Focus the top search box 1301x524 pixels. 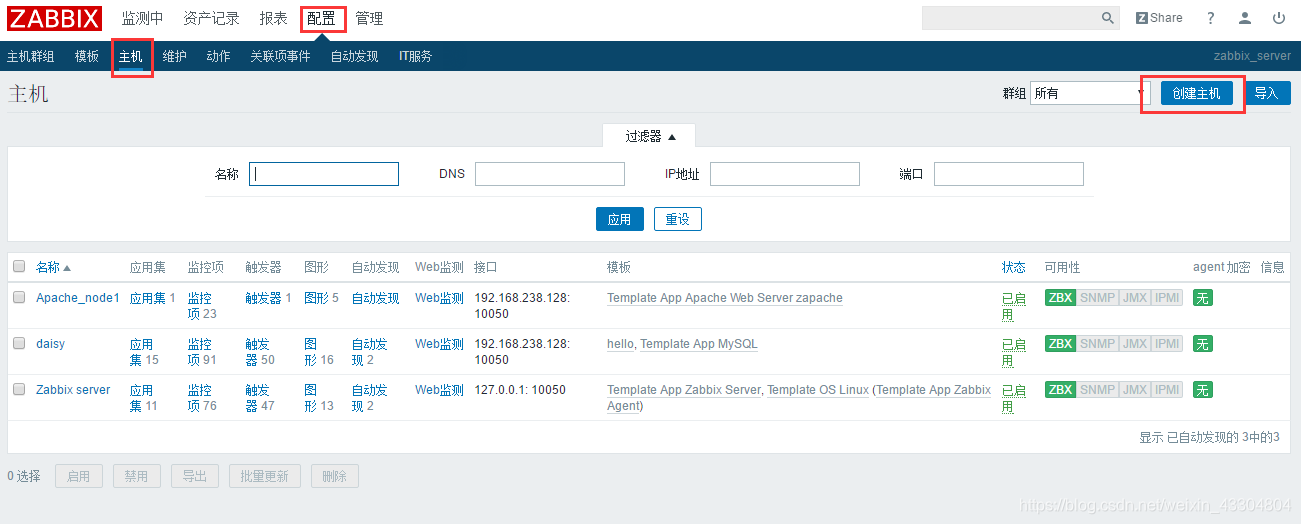tap(1010, 18)
